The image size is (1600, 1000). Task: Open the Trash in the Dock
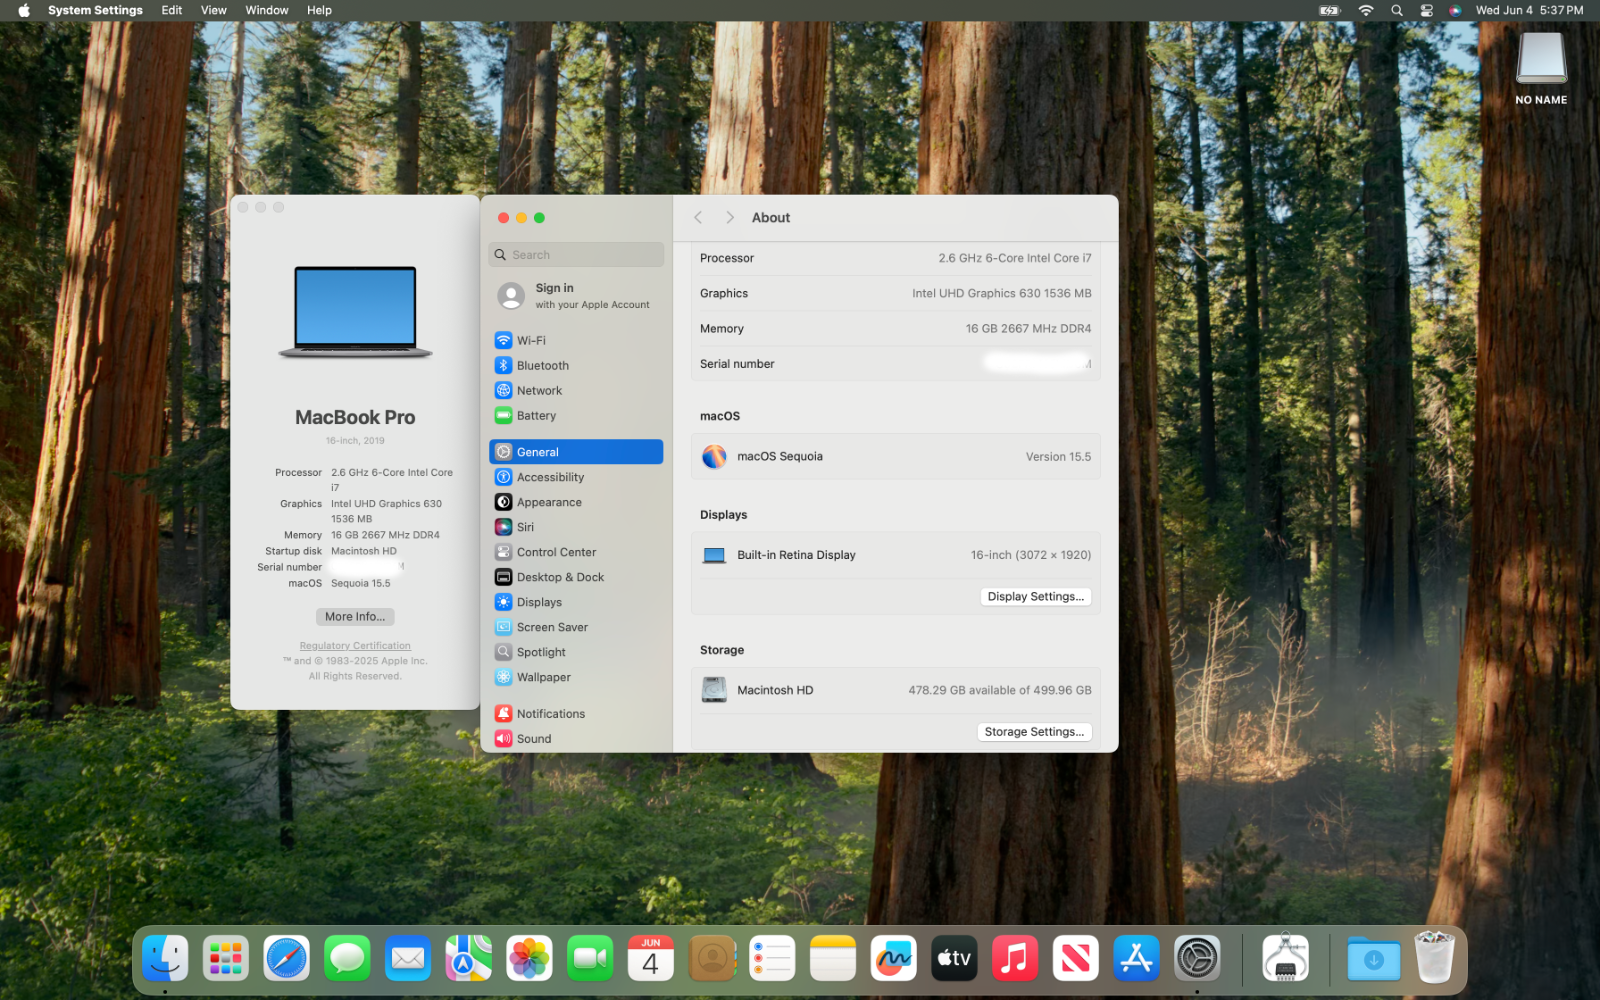(1435, 958)
